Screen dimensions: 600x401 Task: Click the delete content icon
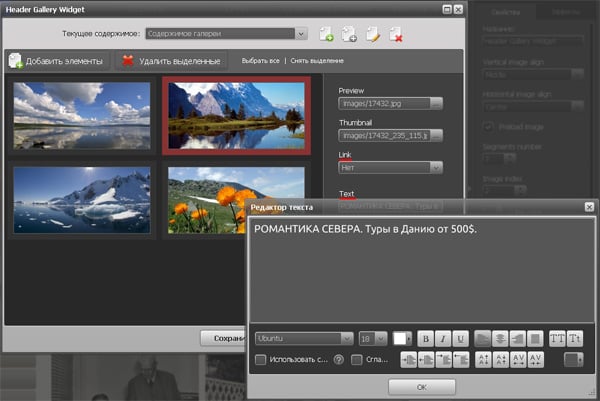[x=396, y=35]
